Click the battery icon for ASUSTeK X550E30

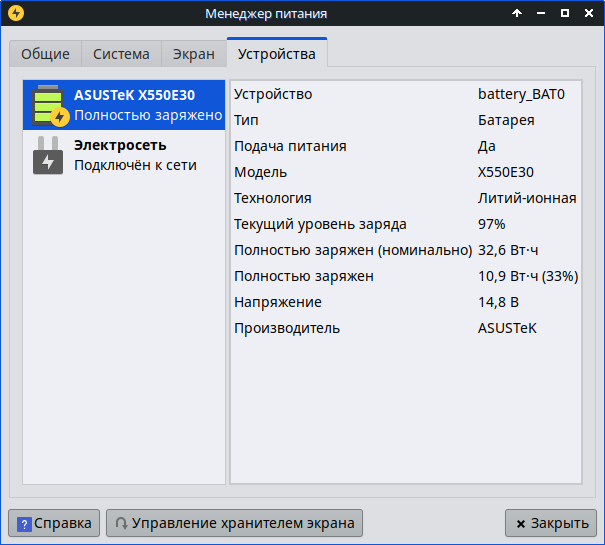tap(48, 105)
